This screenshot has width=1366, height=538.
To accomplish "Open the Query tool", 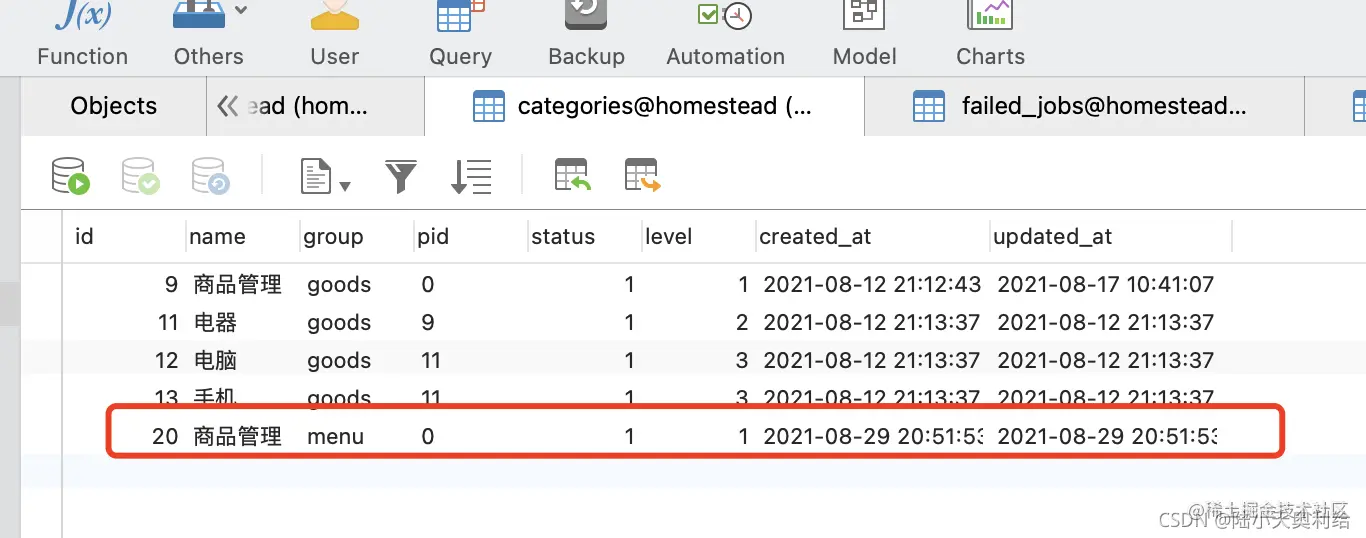I will pos(460,35).
